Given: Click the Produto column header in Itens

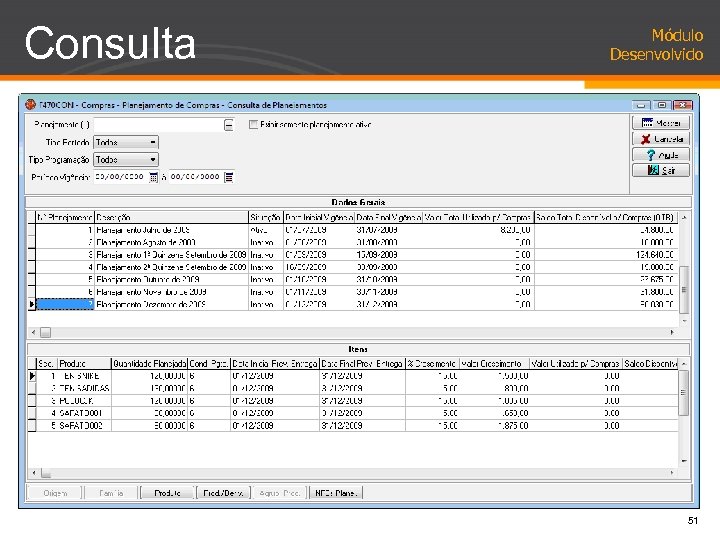Looking at the screenshot, I should tap(84, 364).
